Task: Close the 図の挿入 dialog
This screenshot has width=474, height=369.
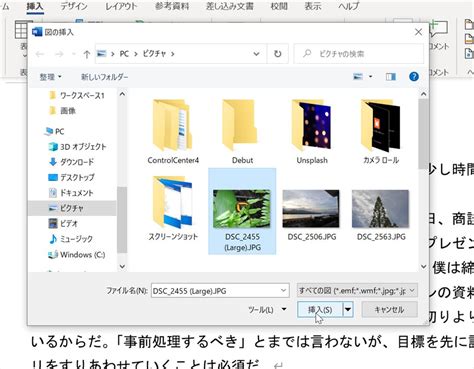Action: (418, 32)
